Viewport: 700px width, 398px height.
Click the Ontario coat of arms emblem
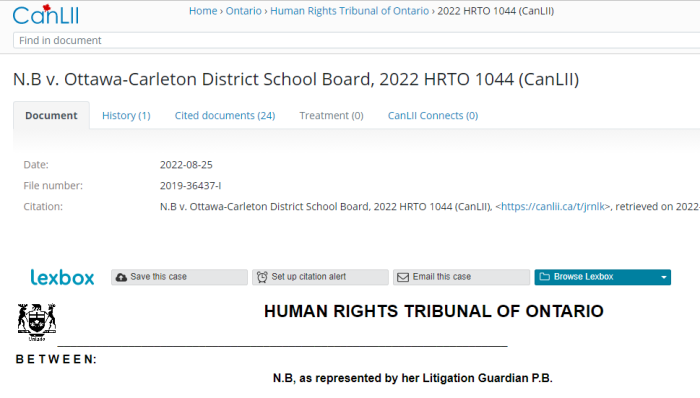(x=37, y=322)
